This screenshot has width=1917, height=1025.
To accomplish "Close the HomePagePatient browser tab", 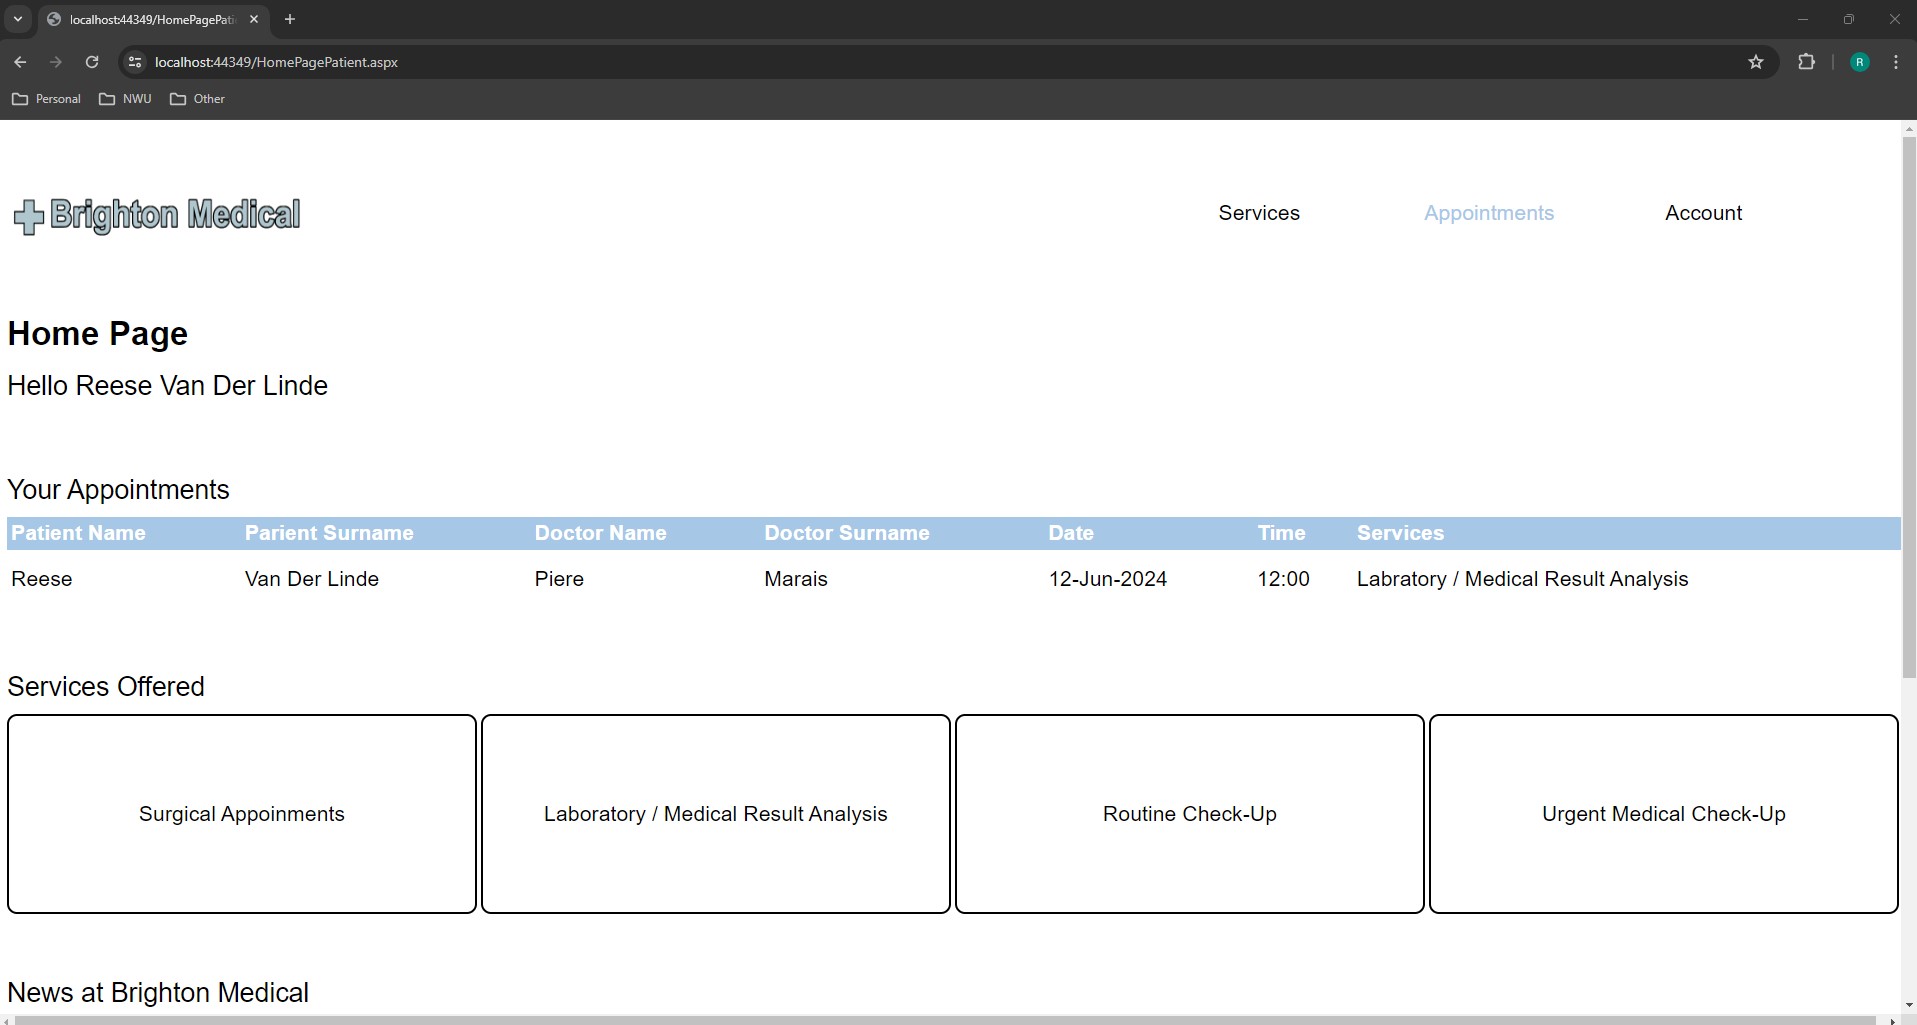I will 254,19.
